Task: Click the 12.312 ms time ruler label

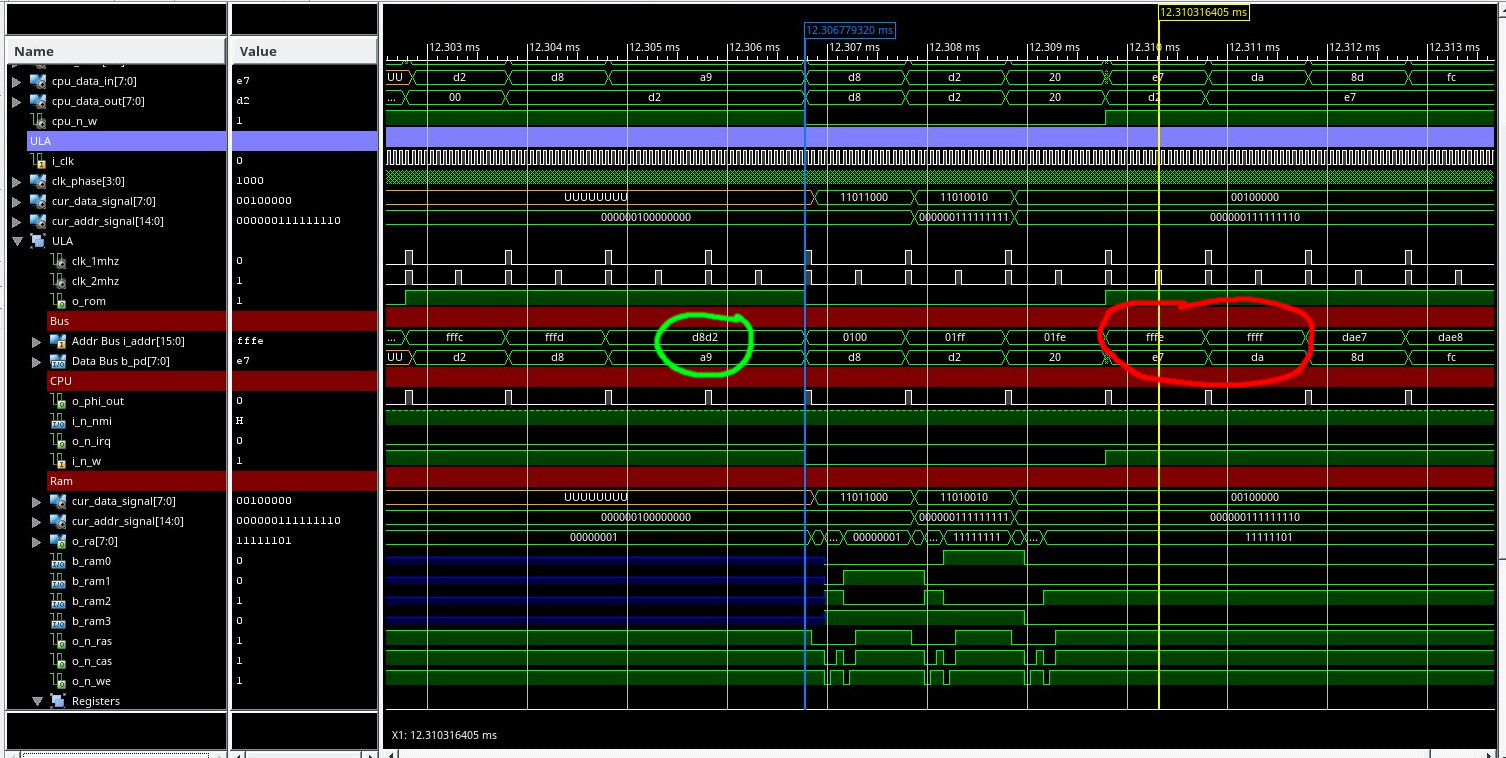Action: (x=1353, y=47)
